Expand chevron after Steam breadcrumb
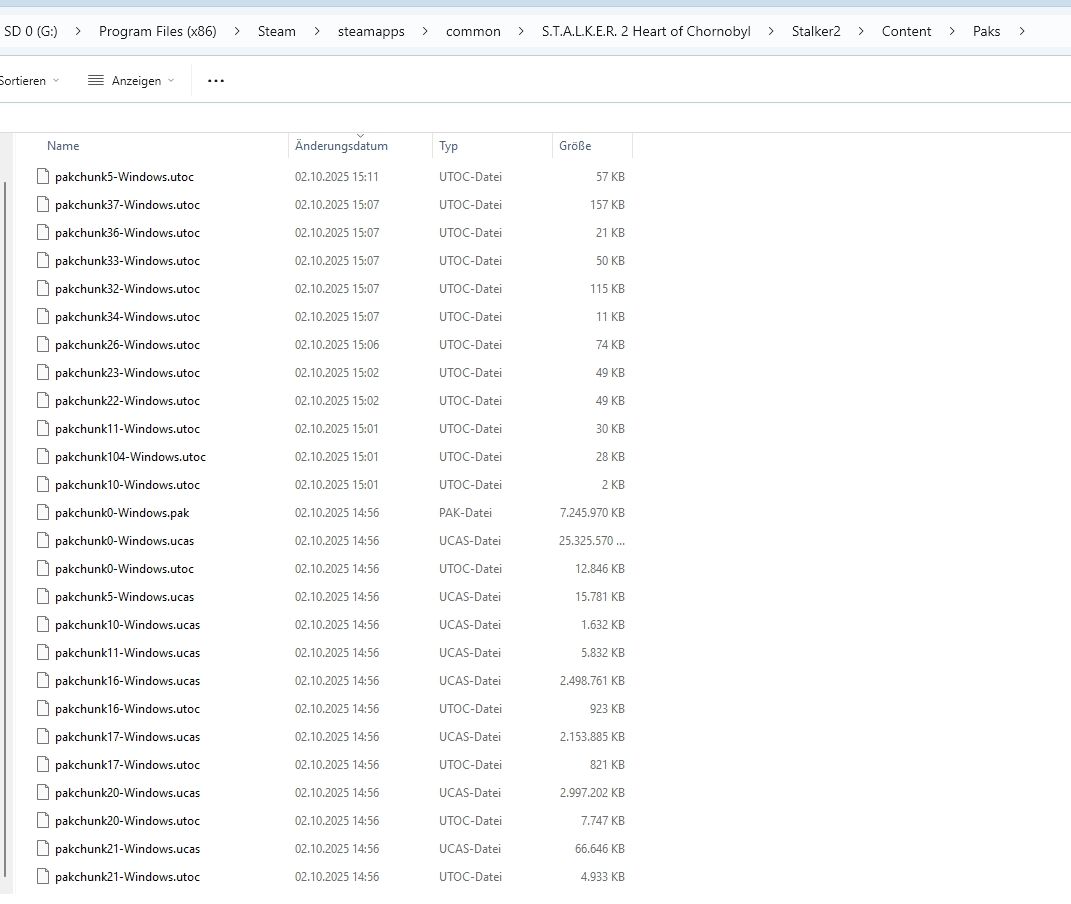The width and height of the screenshot is (1071, 904). point(316,31)
